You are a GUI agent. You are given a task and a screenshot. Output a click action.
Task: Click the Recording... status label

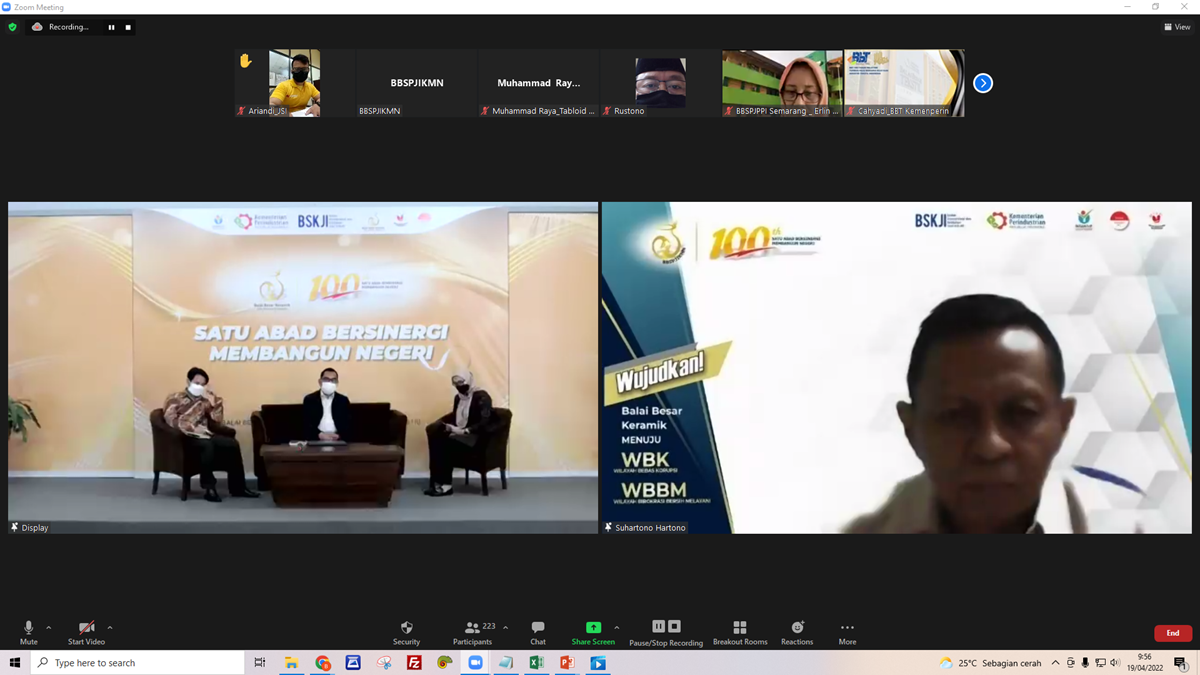pyautogui.click(x=69, y=27)
